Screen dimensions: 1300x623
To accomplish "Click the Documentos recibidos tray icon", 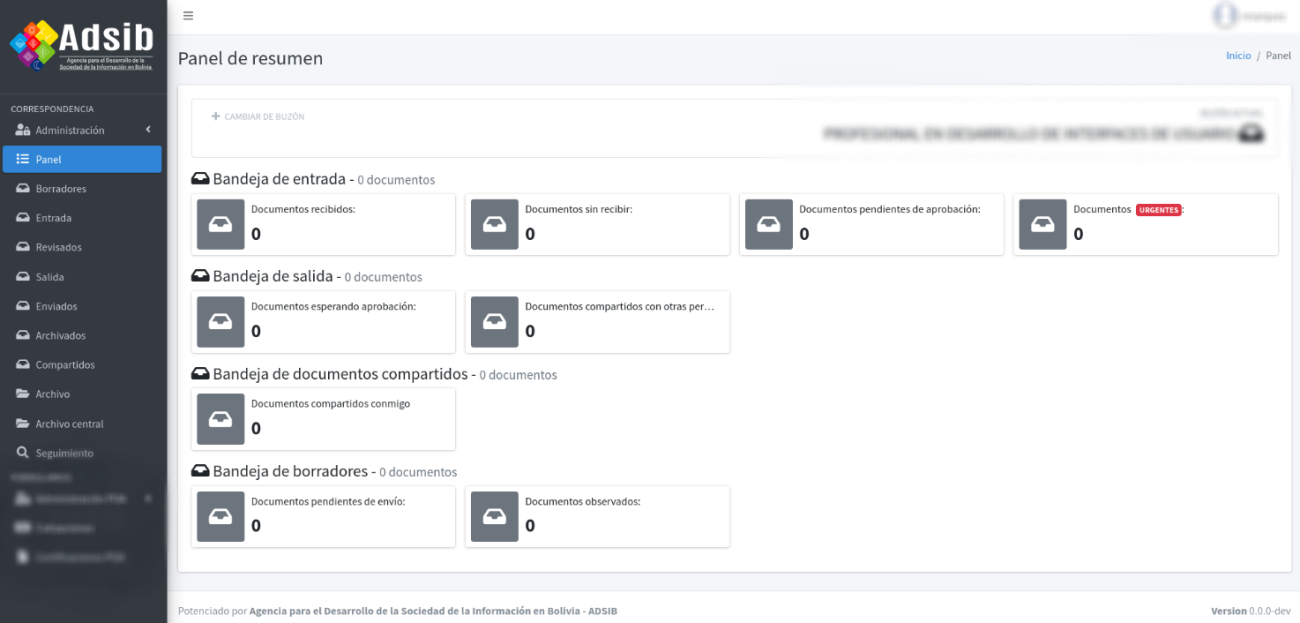I will point(220,224).
